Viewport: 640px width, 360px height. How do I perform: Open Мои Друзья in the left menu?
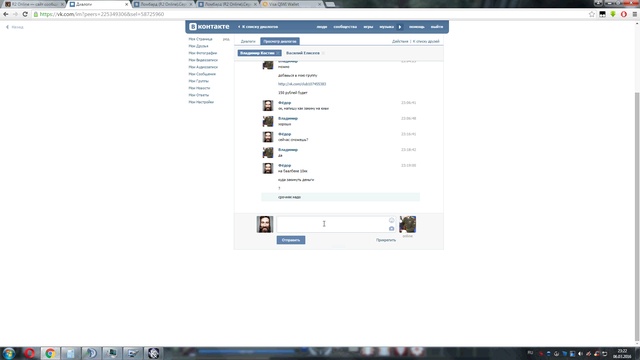point(198,46)
